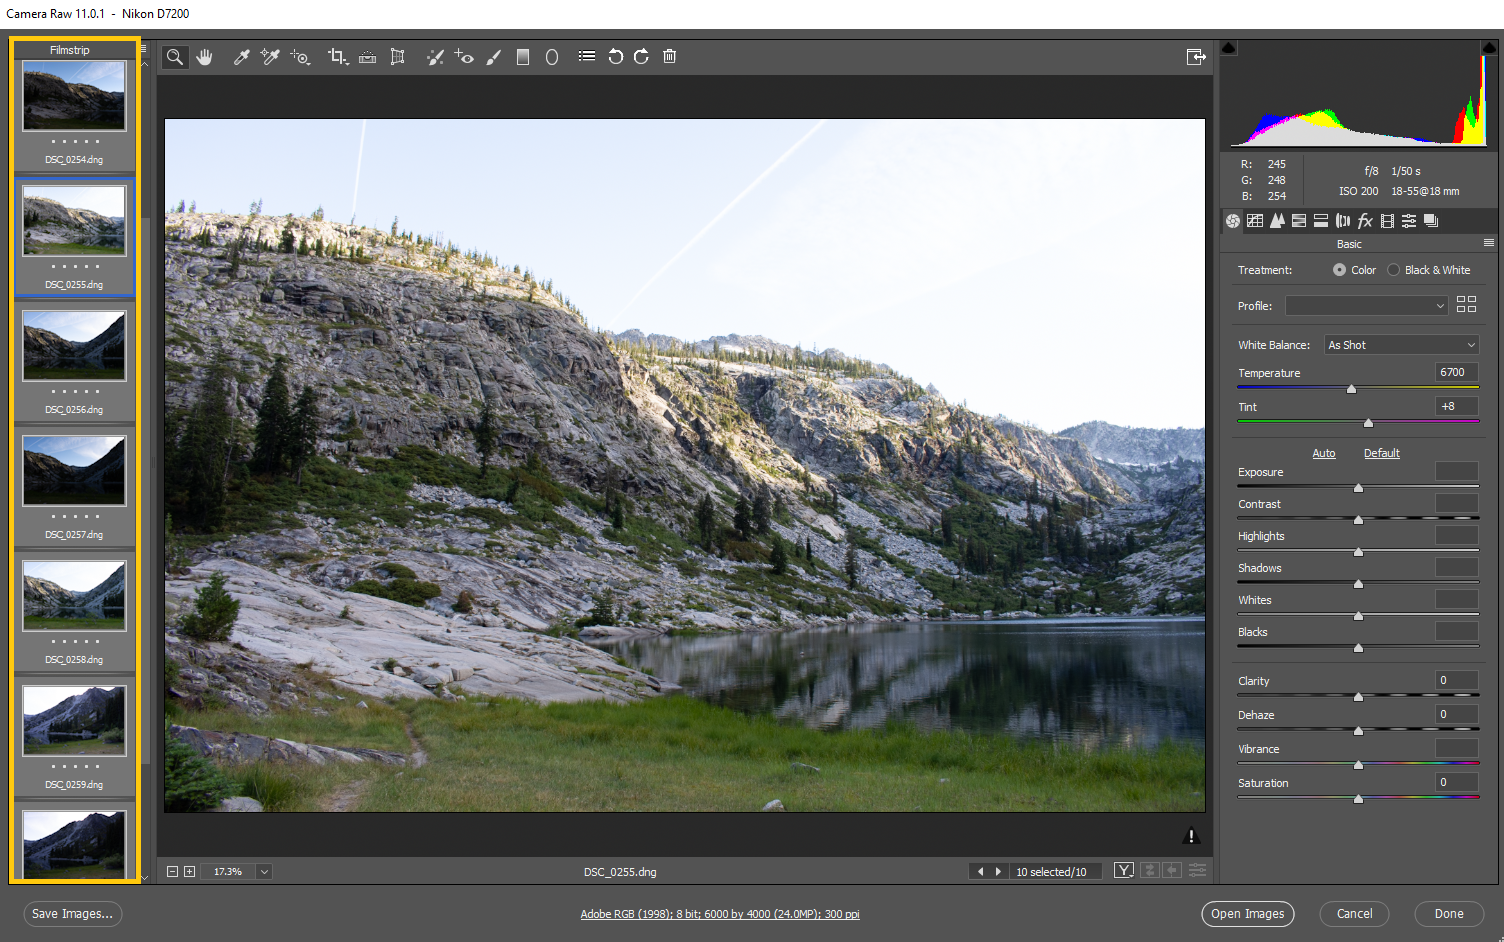The image size is (1504, 942).
Task: Open the Tone Curve panel
Action: [1255, 220]
